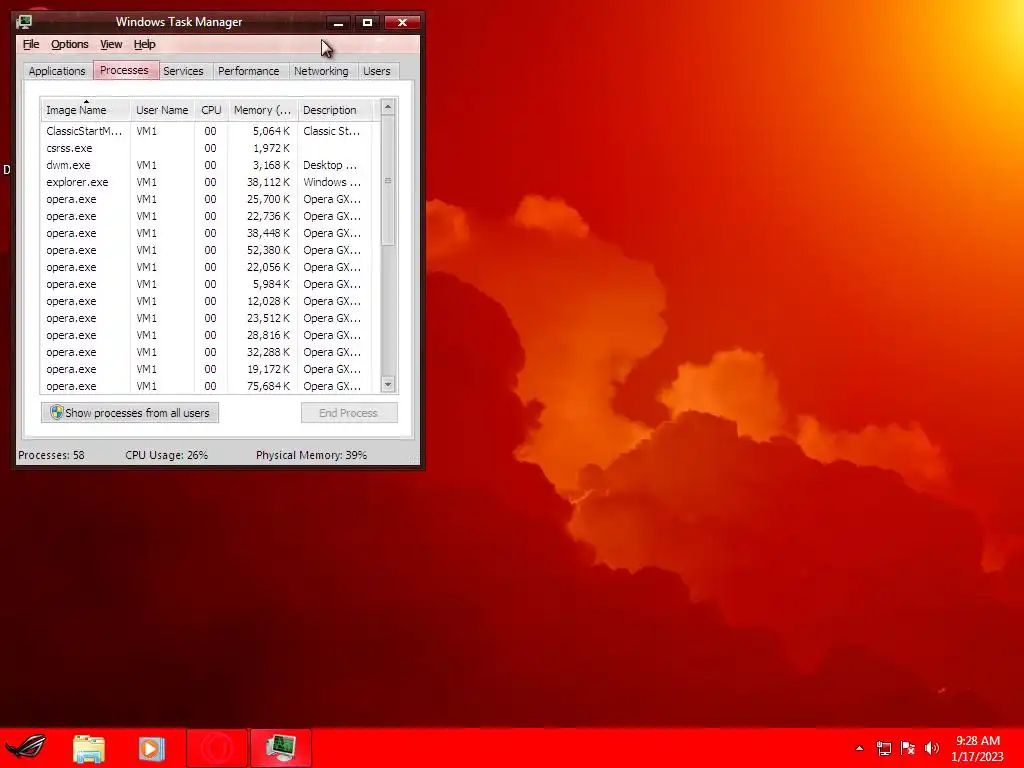Open the Action Center flag icon
Screen dimensions: 1024x768
[908, 748]
